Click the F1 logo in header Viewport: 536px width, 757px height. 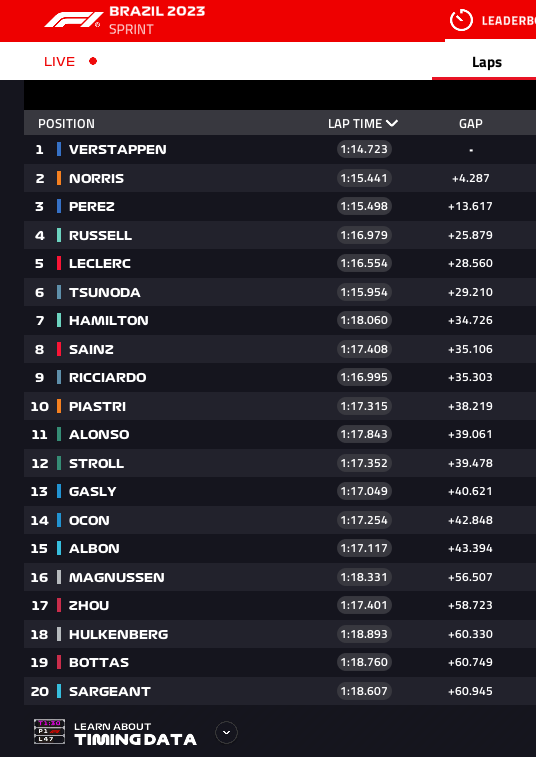coord(72,20)
